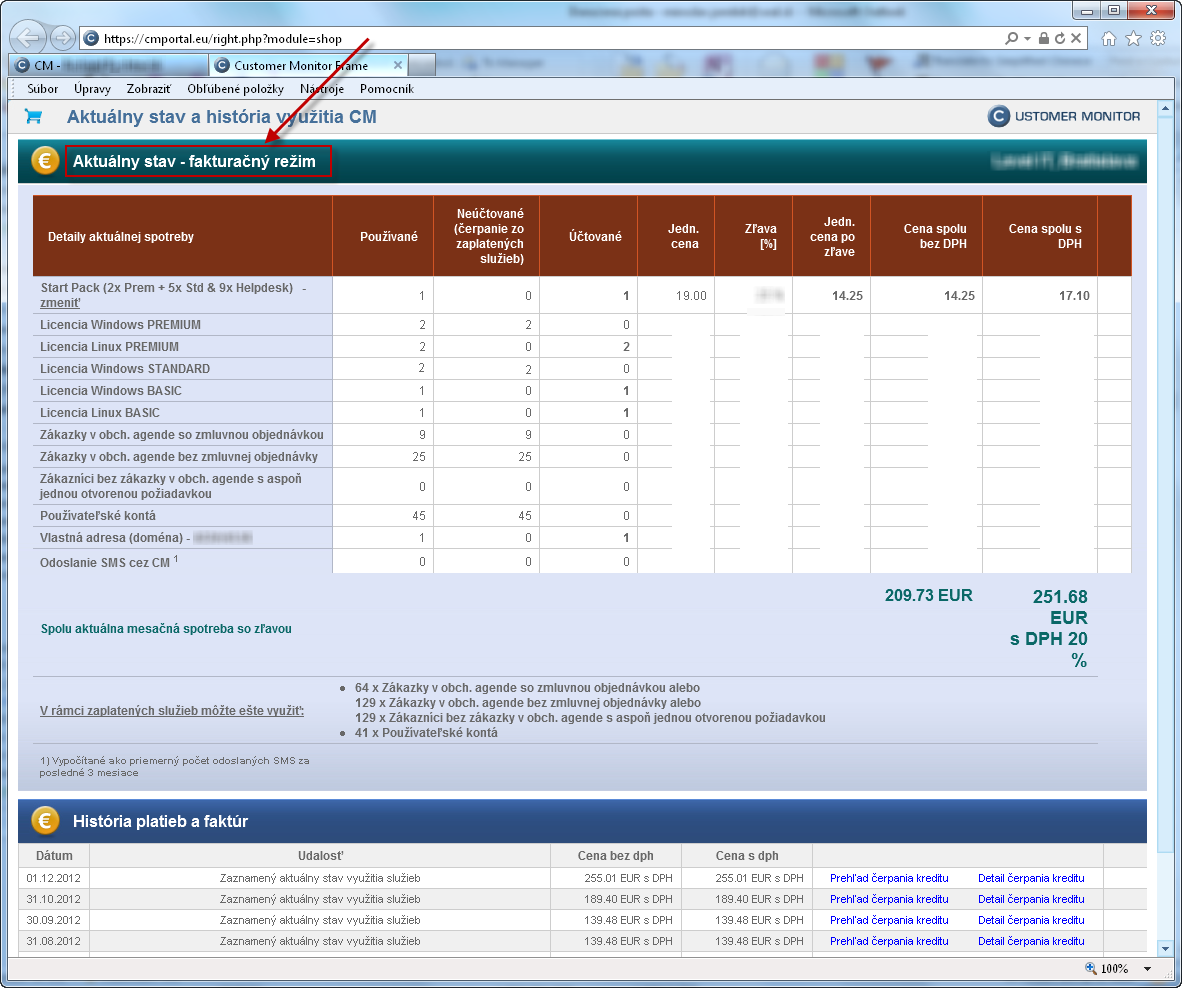Screen dimensions: 1182x988
Task: Open Prehľad čerpania kreditu for 31.10.2012
Action: click(x=889, y=899)
